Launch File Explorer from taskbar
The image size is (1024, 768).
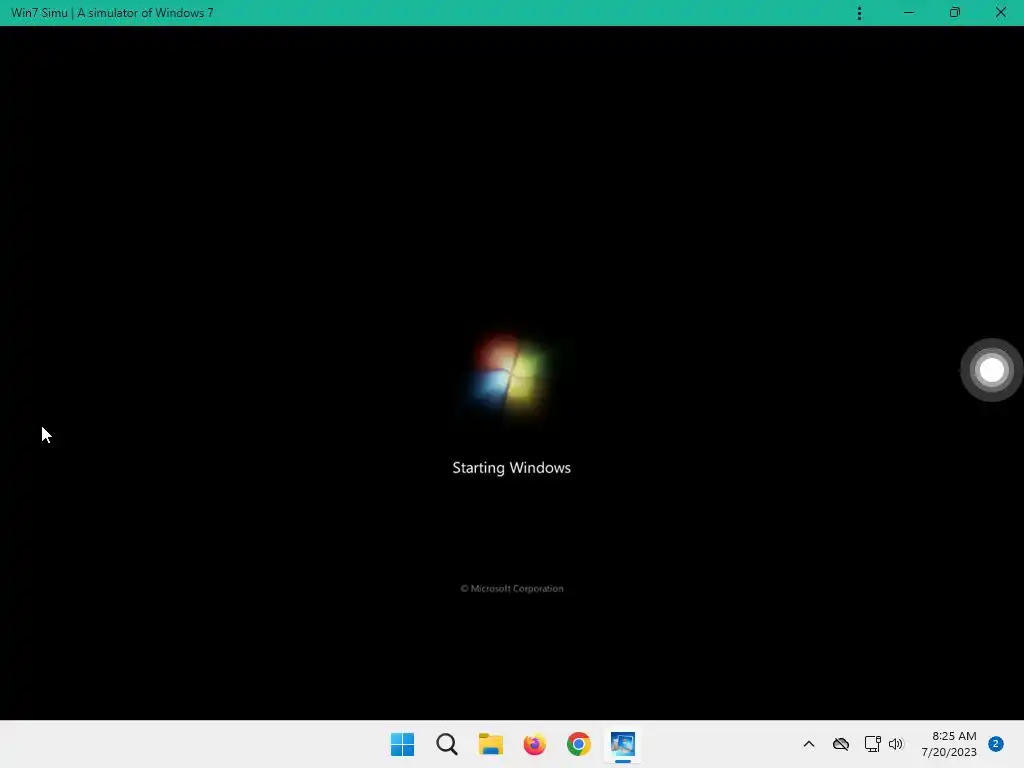point(490,744)
